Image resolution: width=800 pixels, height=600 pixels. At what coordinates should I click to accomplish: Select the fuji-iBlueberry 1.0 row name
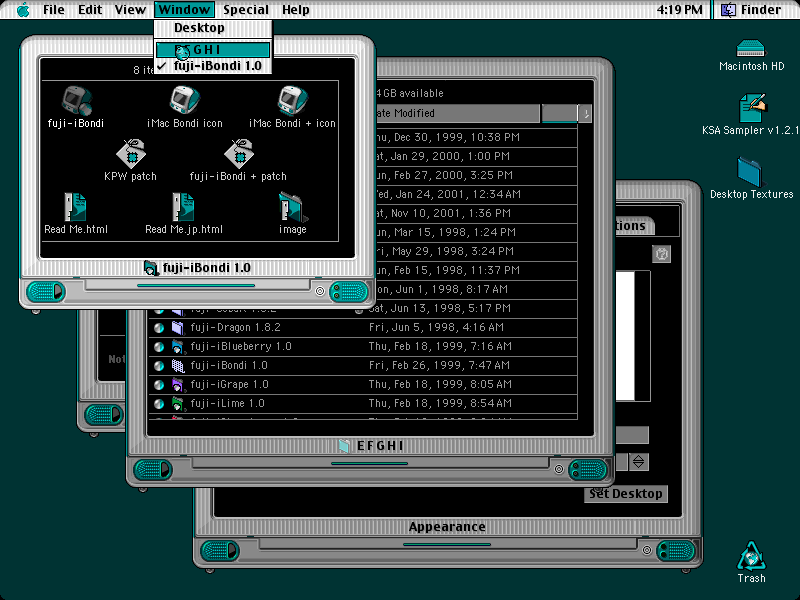(241, 346)
